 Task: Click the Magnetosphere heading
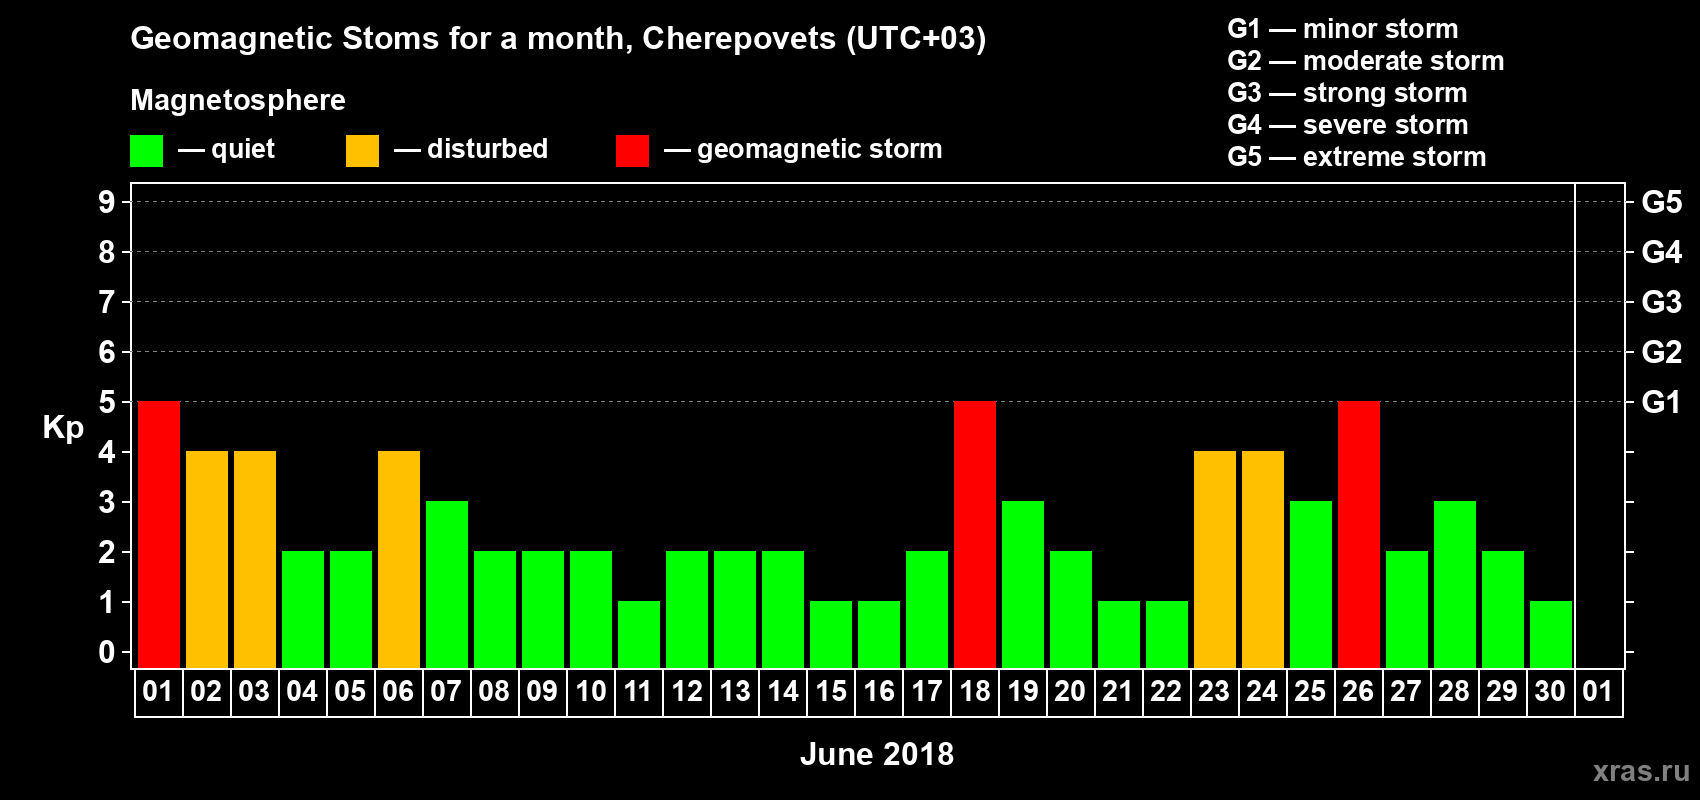pos(238,100)
